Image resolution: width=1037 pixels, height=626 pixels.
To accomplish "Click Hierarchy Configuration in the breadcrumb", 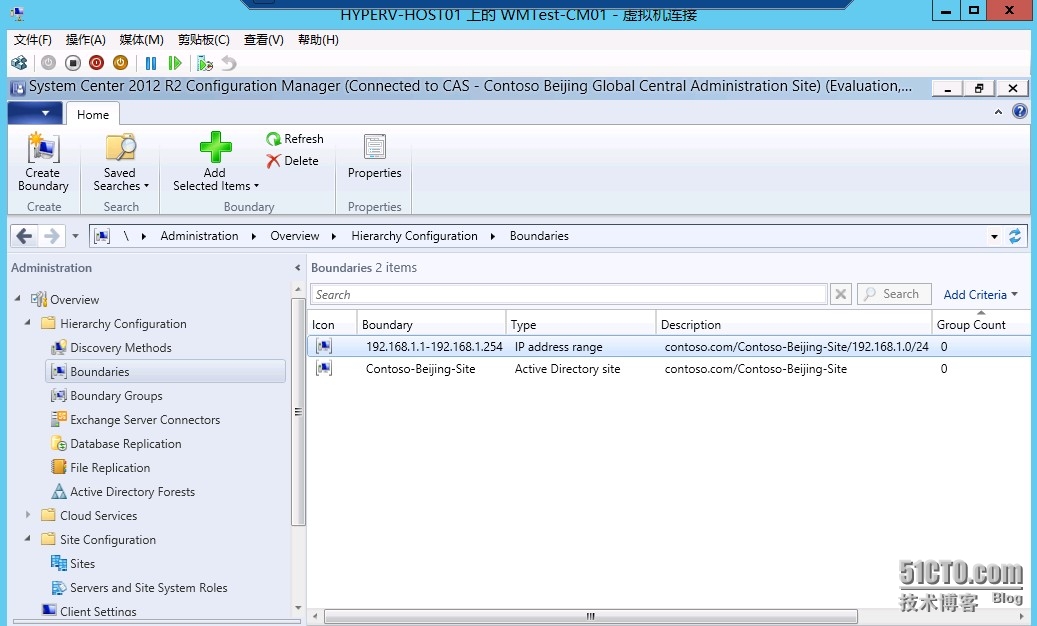I will click(414, 236).
